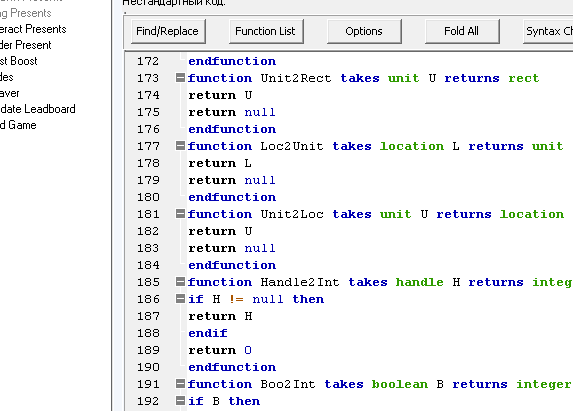
Task: Click 'return L' on line 178
Action: point(220,163)
